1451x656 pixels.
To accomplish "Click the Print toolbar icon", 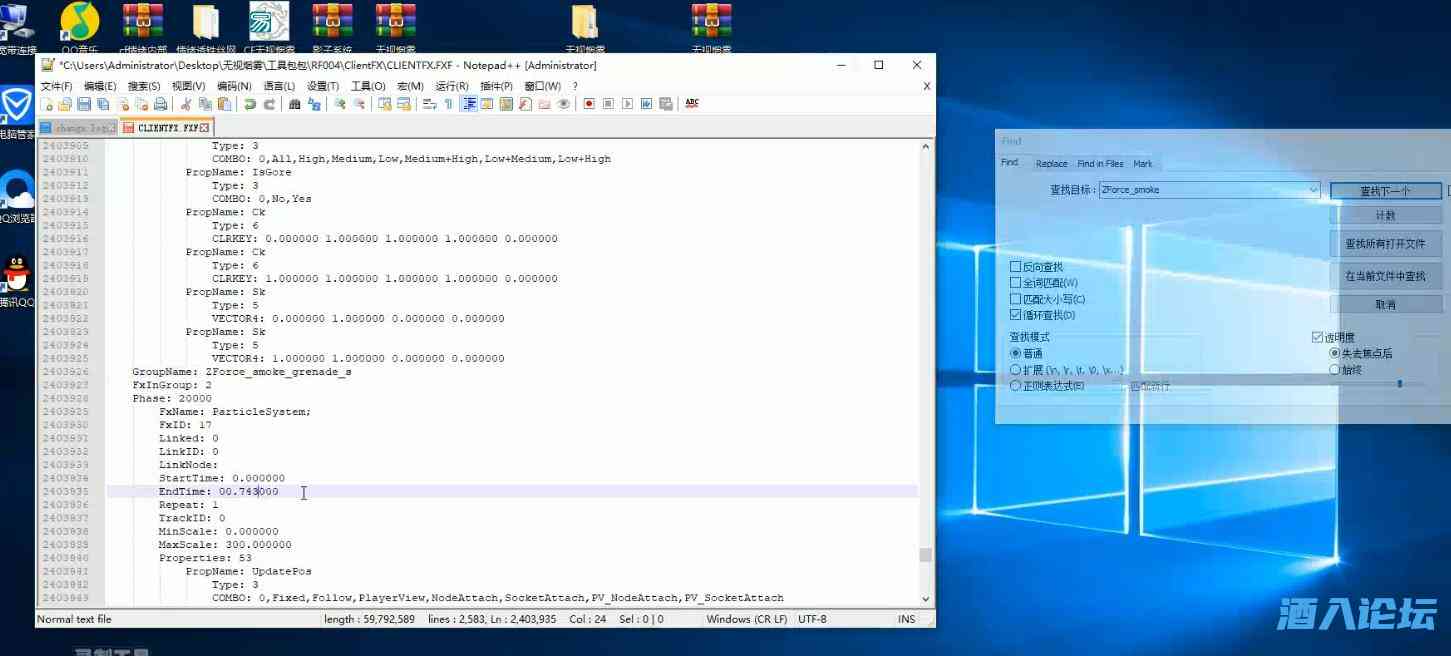I will (x=160, y=104).
